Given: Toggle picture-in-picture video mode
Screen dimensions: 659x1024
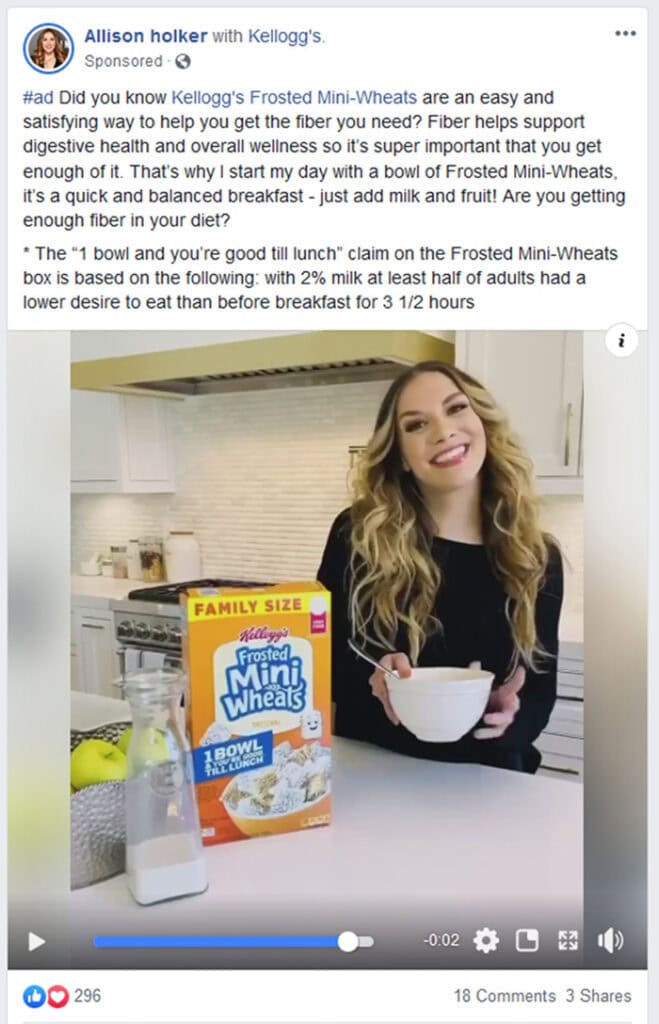Looking at the screenshot, I should (526, 940).
